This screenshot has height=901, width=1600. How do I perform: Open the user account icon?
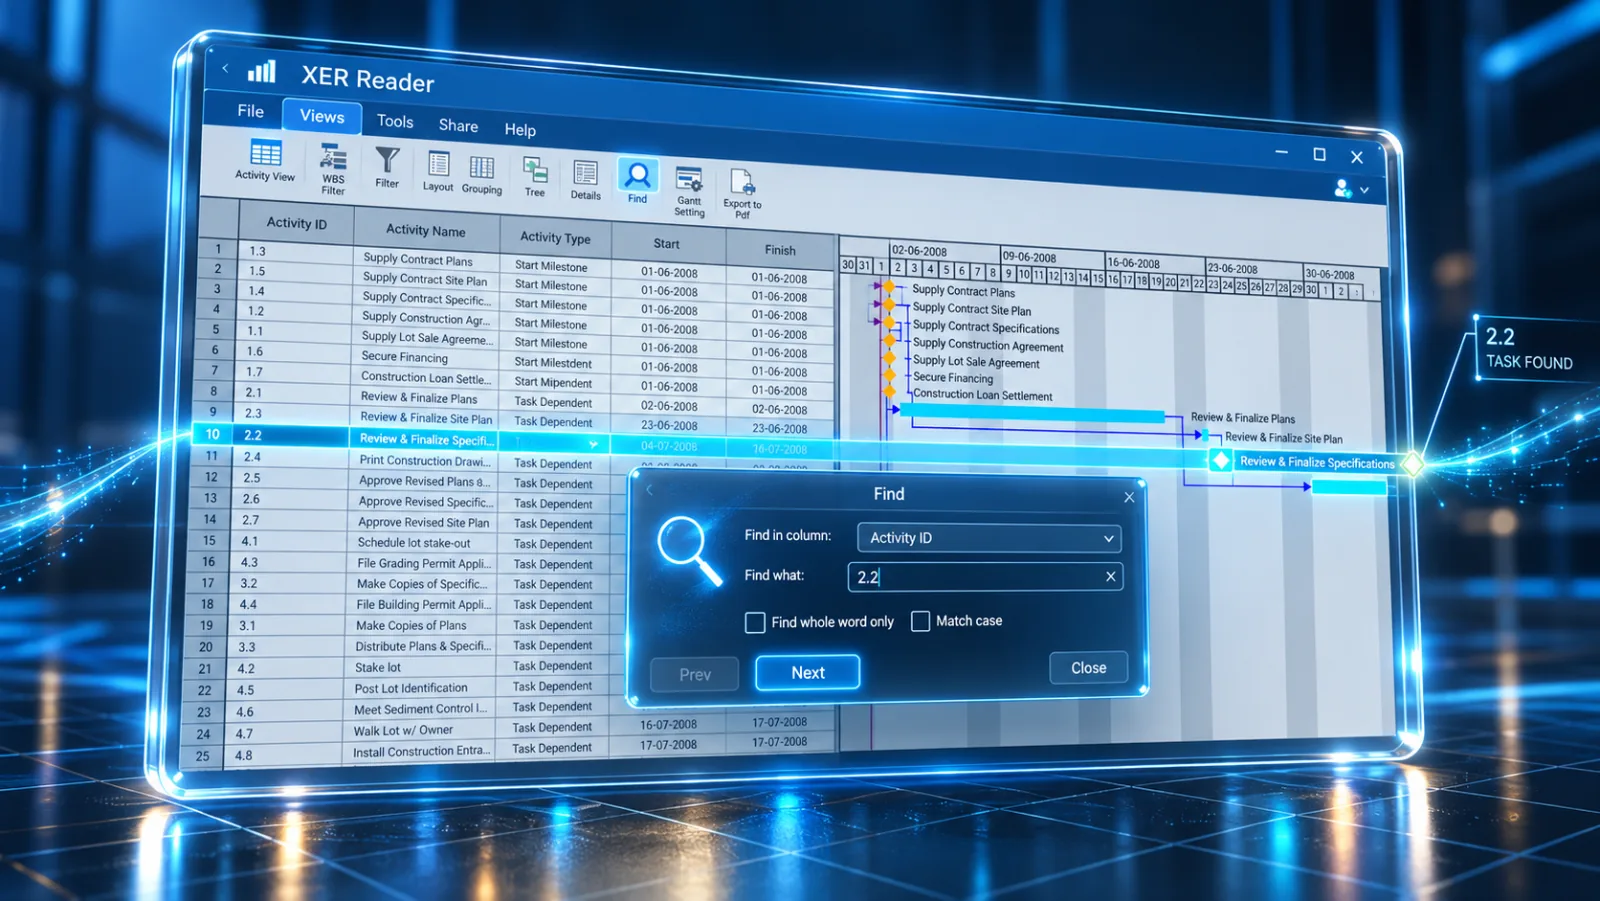pos(1343,188)
